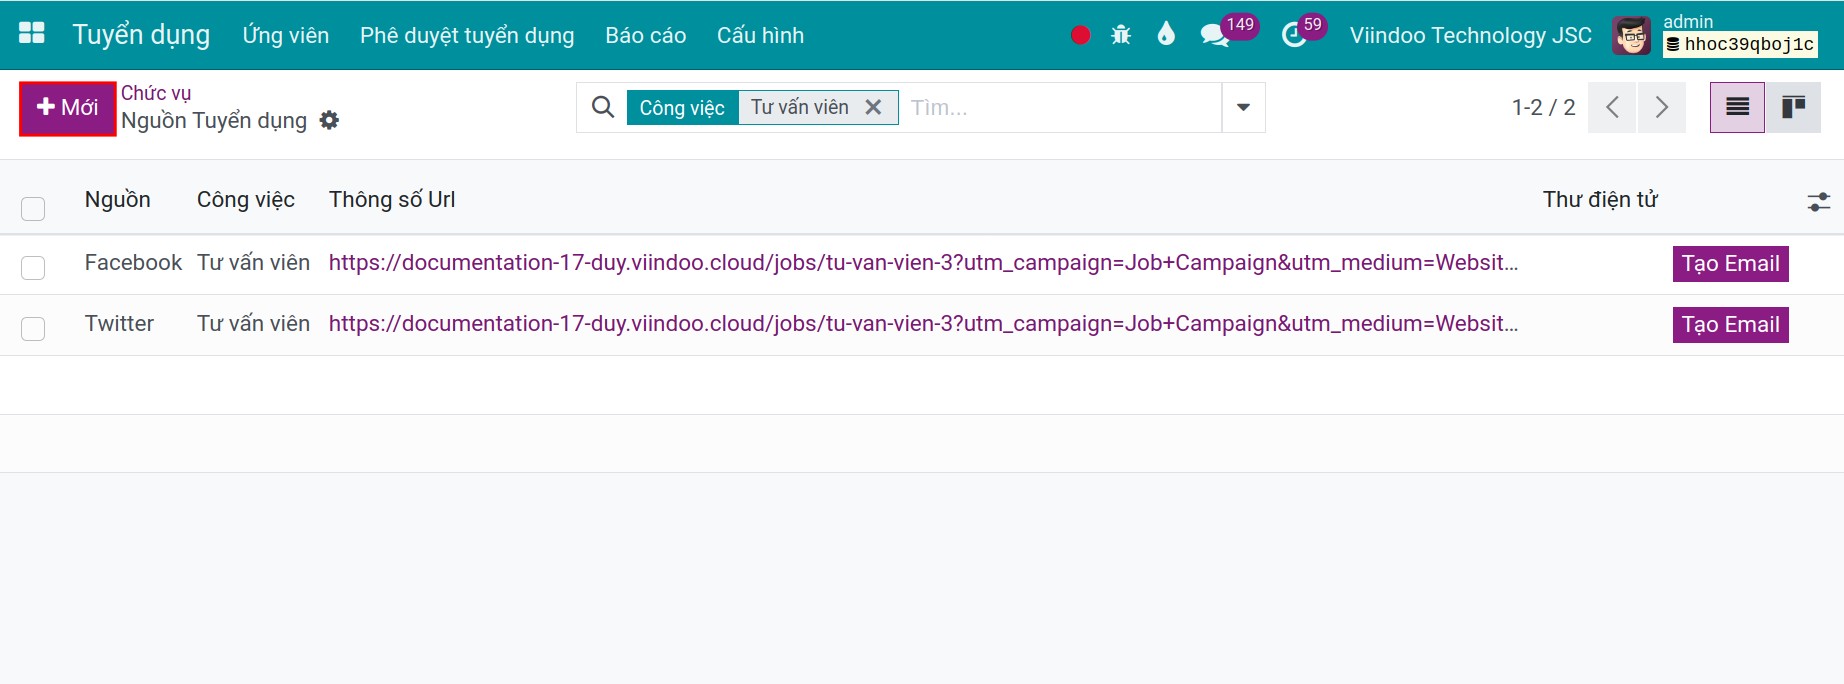Open the bug debug tools icon
The height and width of the screenshot is (684, 1844).
pyautogui.click(x=1121, y=35)
